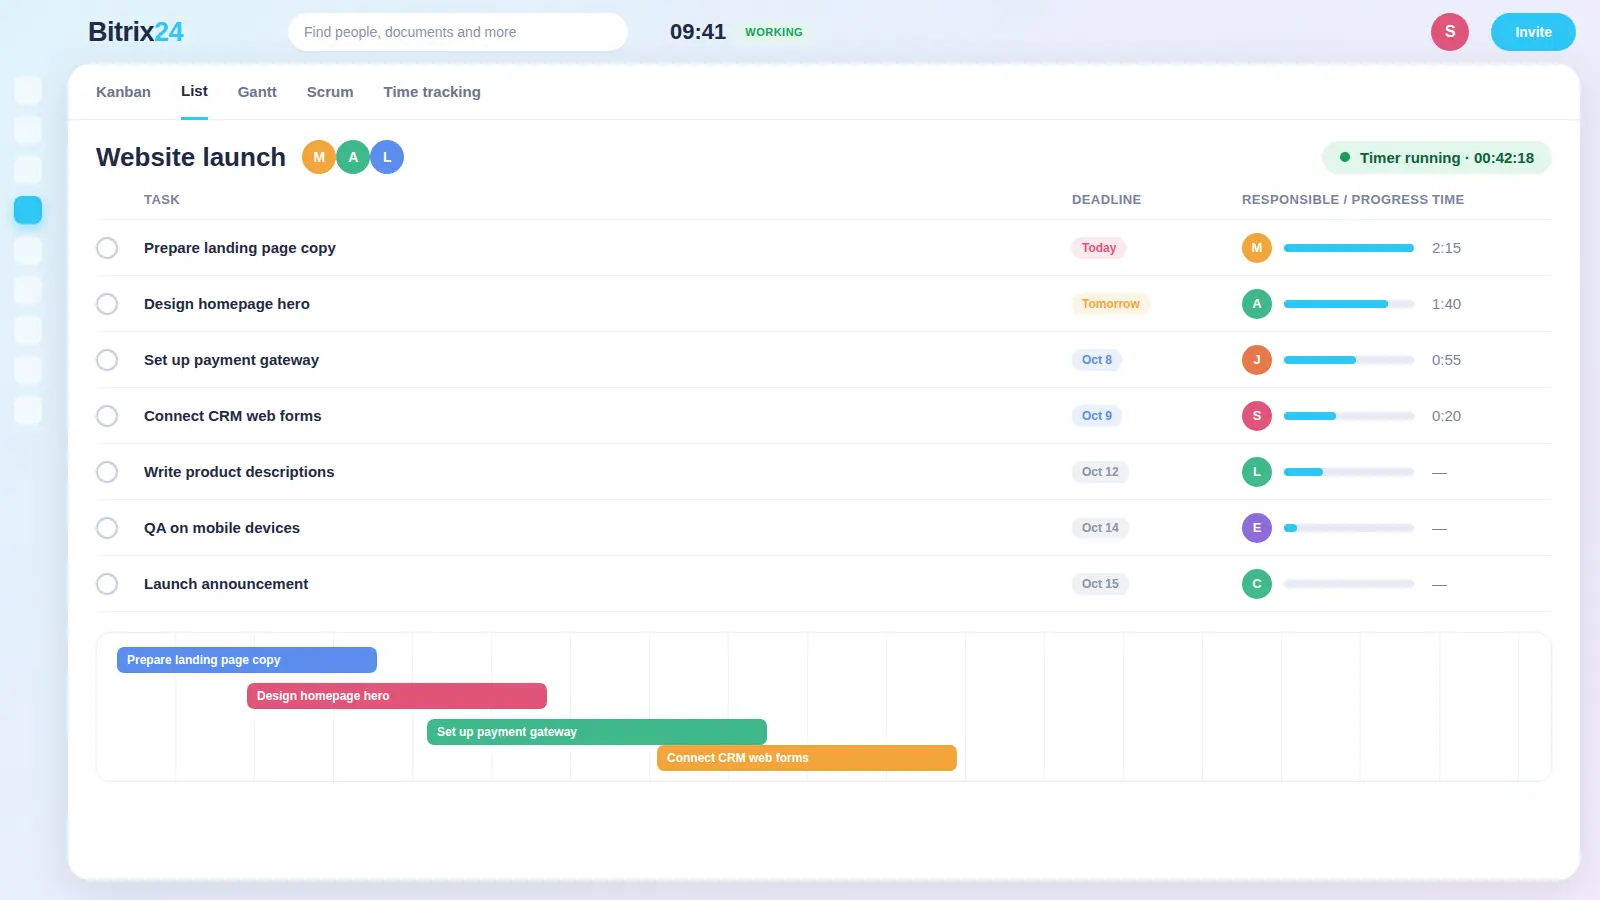
Task: Click the WORKING status badge
Action: [774, 32]
